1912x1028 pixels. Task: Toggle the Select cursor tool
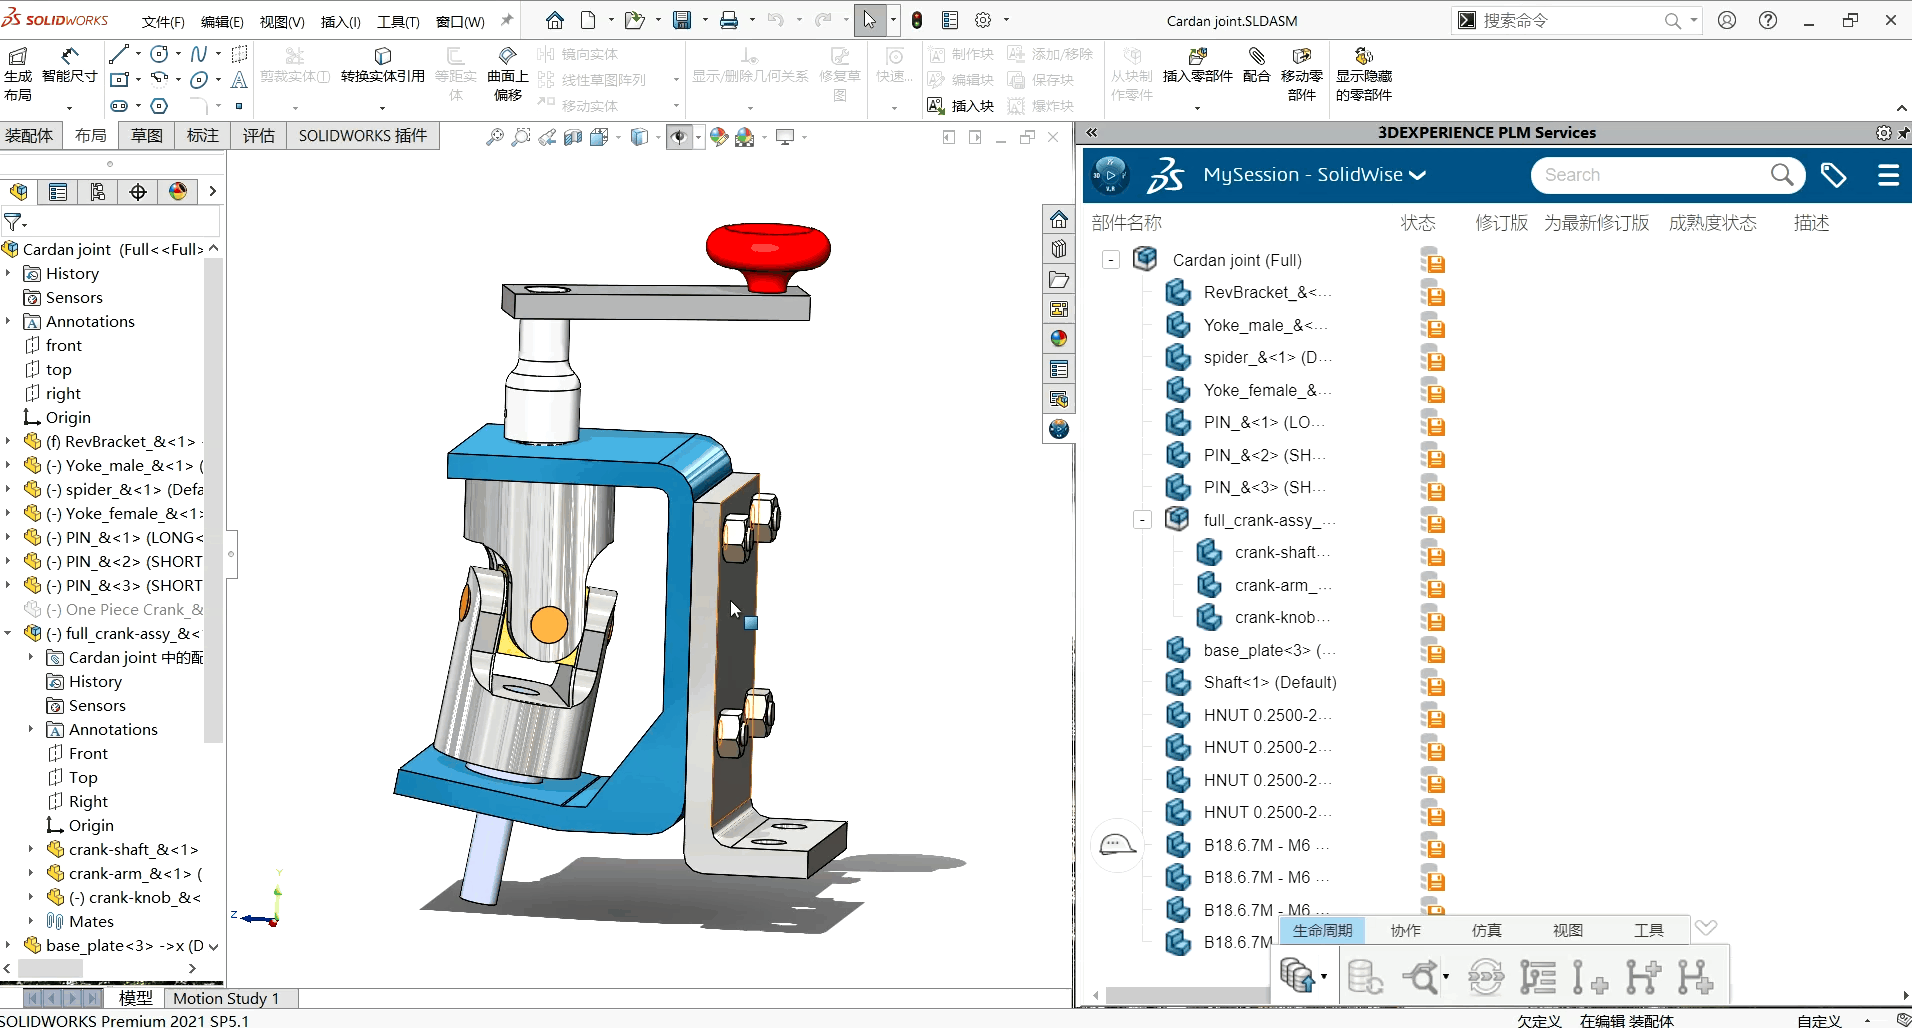coord(870,20)
